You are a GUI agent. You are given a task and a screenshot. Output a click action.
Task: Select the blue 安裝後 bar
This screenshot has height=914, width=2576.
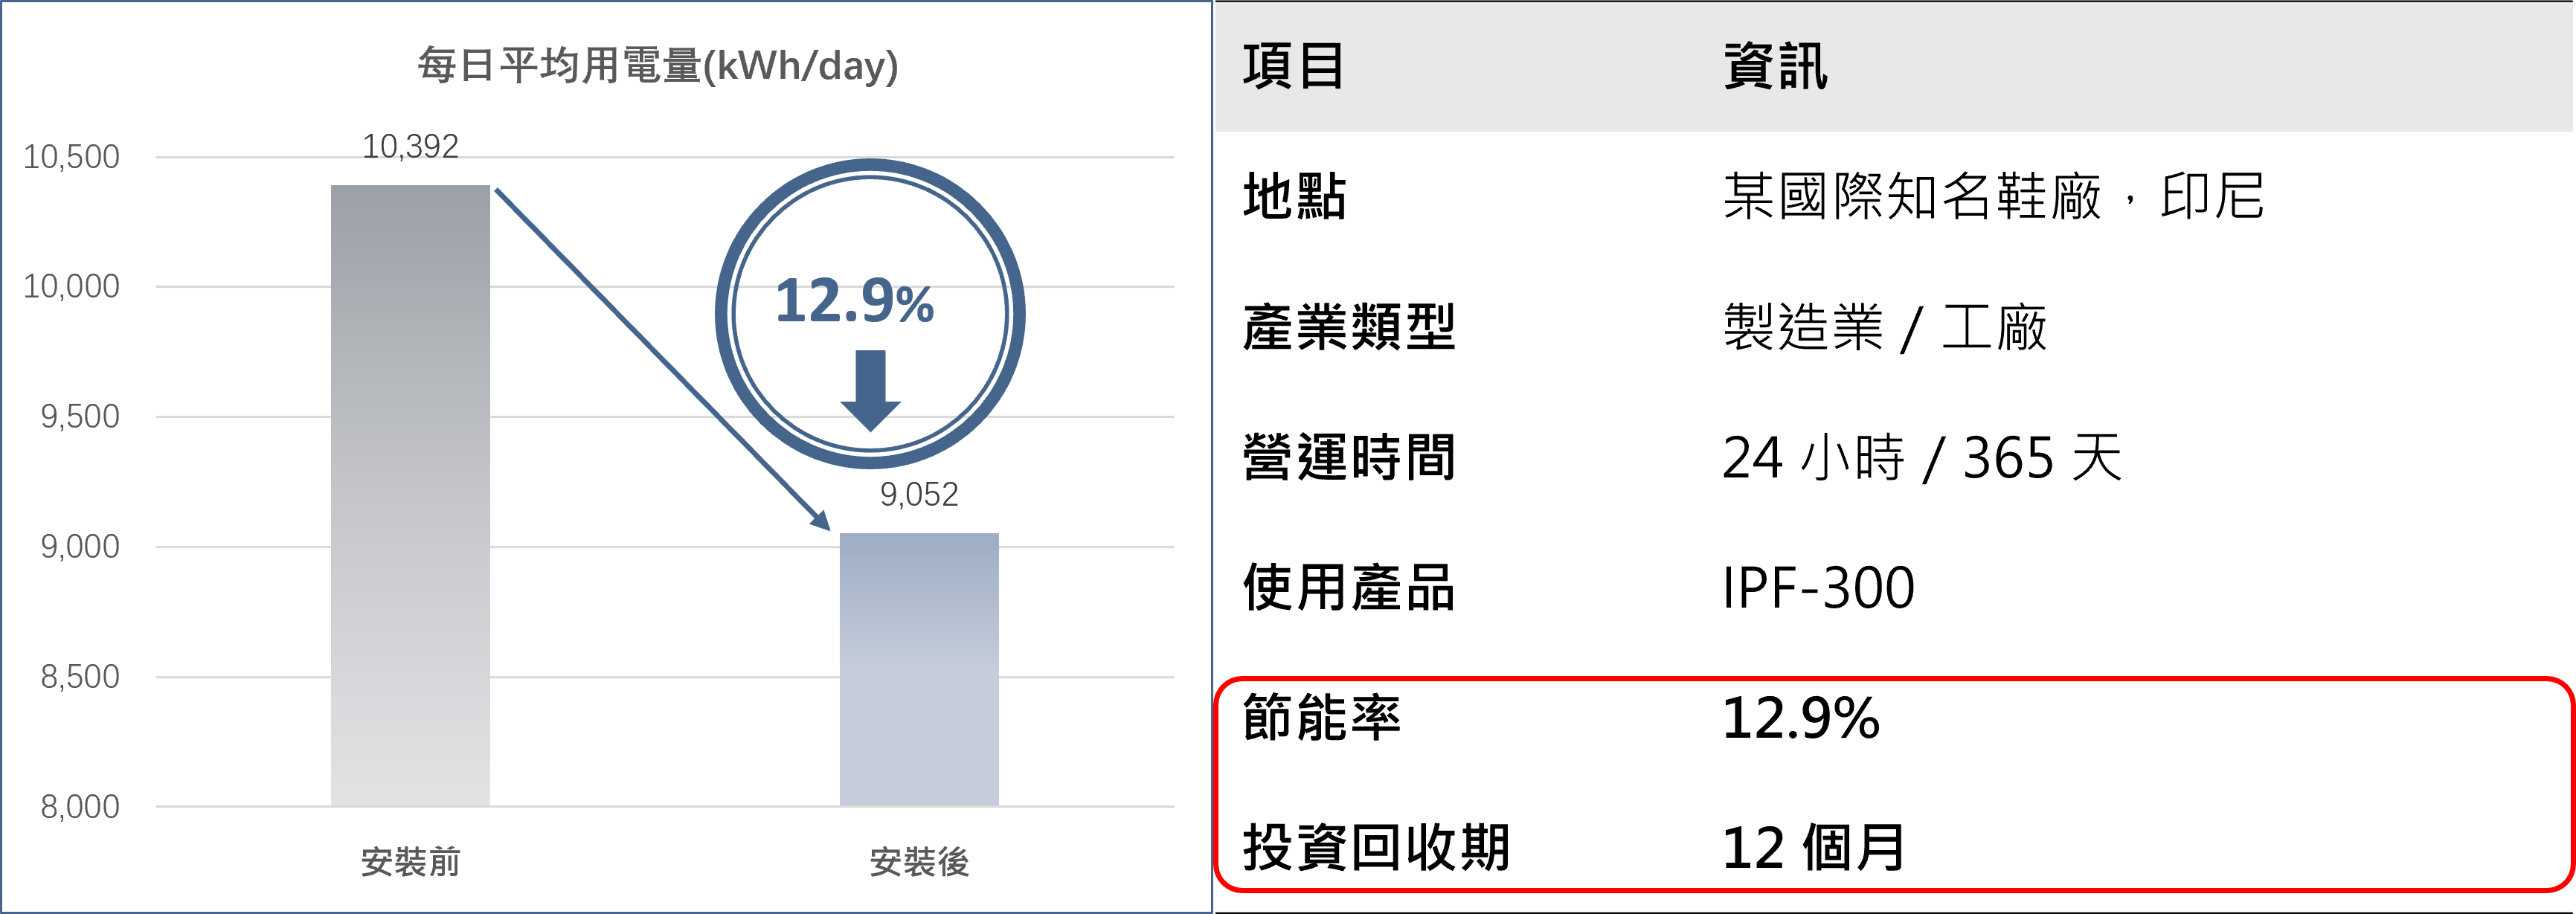(918, 669)
